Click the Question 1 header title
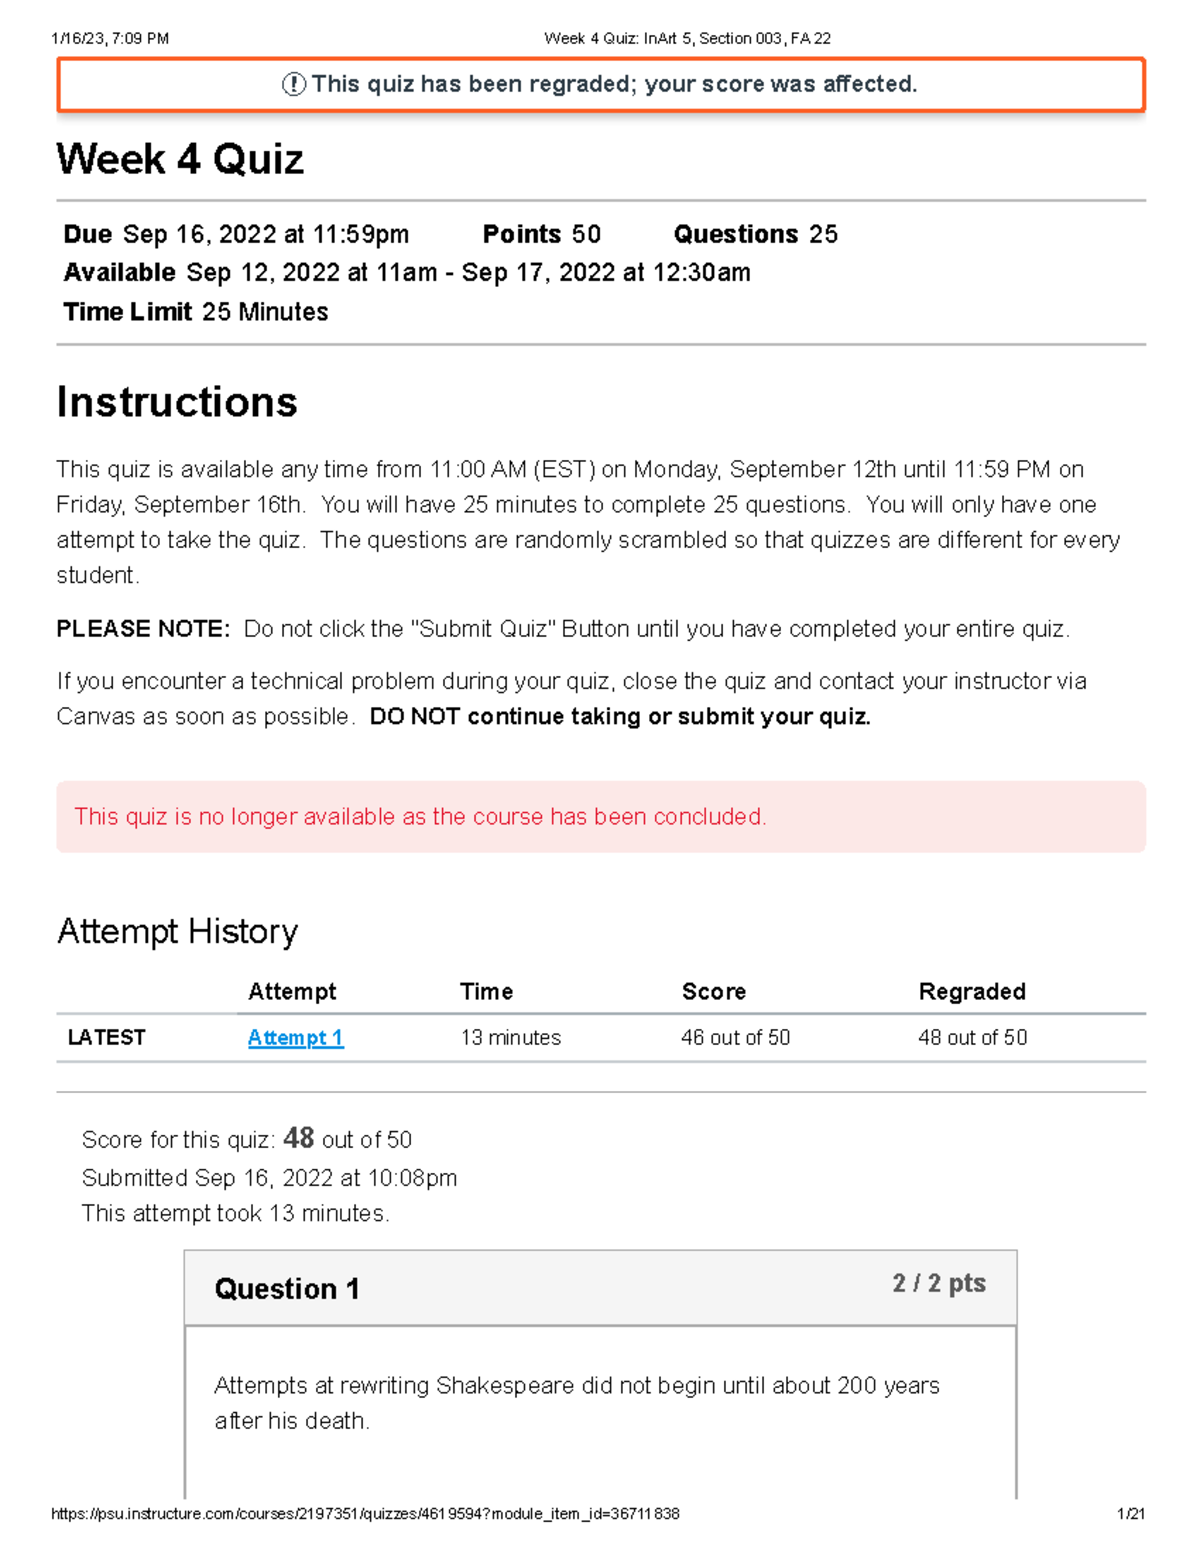1200x1553 pixels. (x=287, y=1289)
